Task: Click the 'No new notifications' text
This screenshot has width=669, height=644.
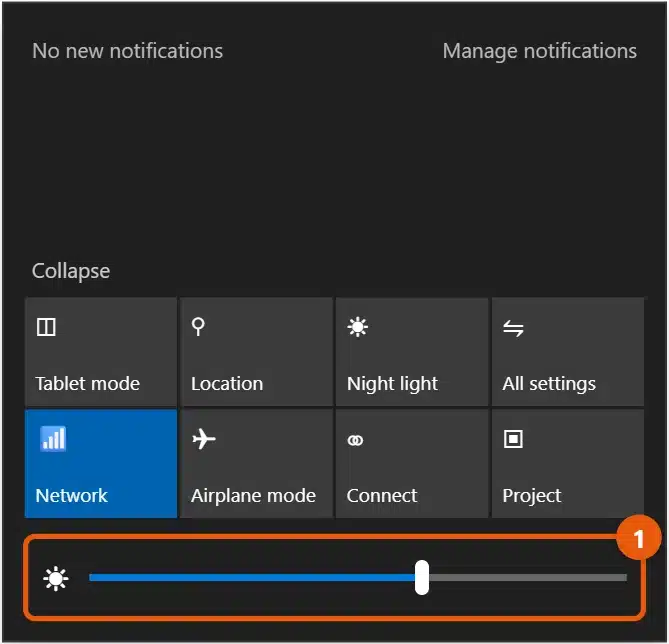Action: [x=128, y=51]
